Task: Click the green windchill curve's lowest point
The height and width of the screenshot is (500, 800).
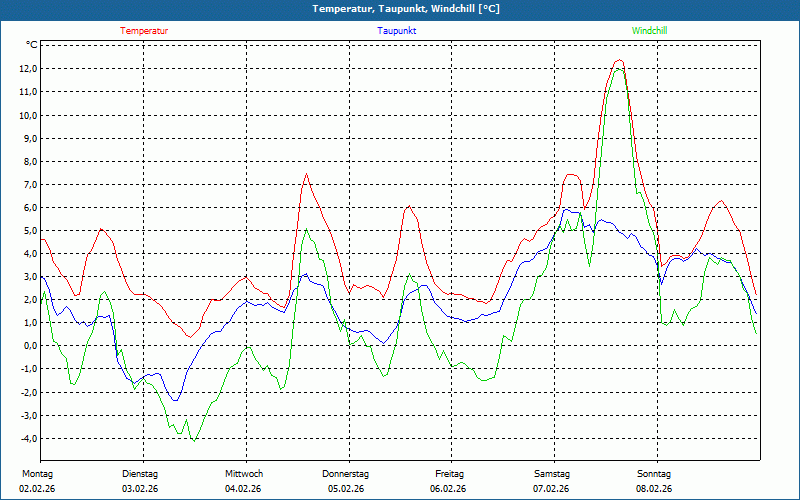Action: pos(193,440)
